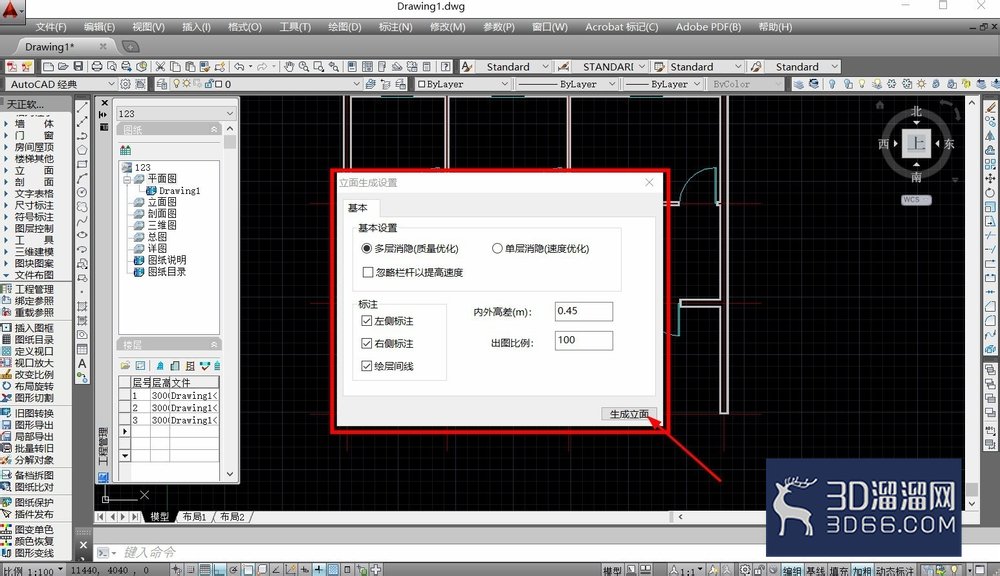Click 工程管理 in the left menu
The image size is (1000, 576).
34,289
